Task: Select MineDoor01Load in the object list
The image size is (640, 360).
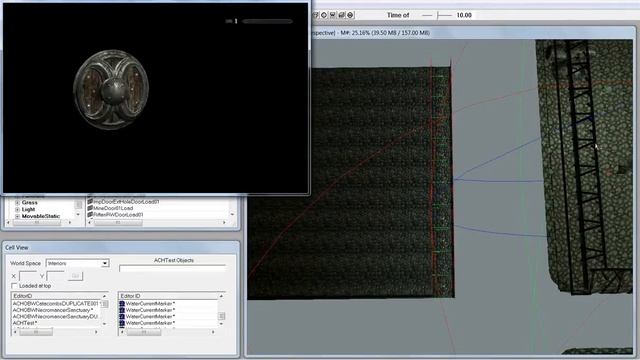Action: pyautogui.click(x=113, y=208)
